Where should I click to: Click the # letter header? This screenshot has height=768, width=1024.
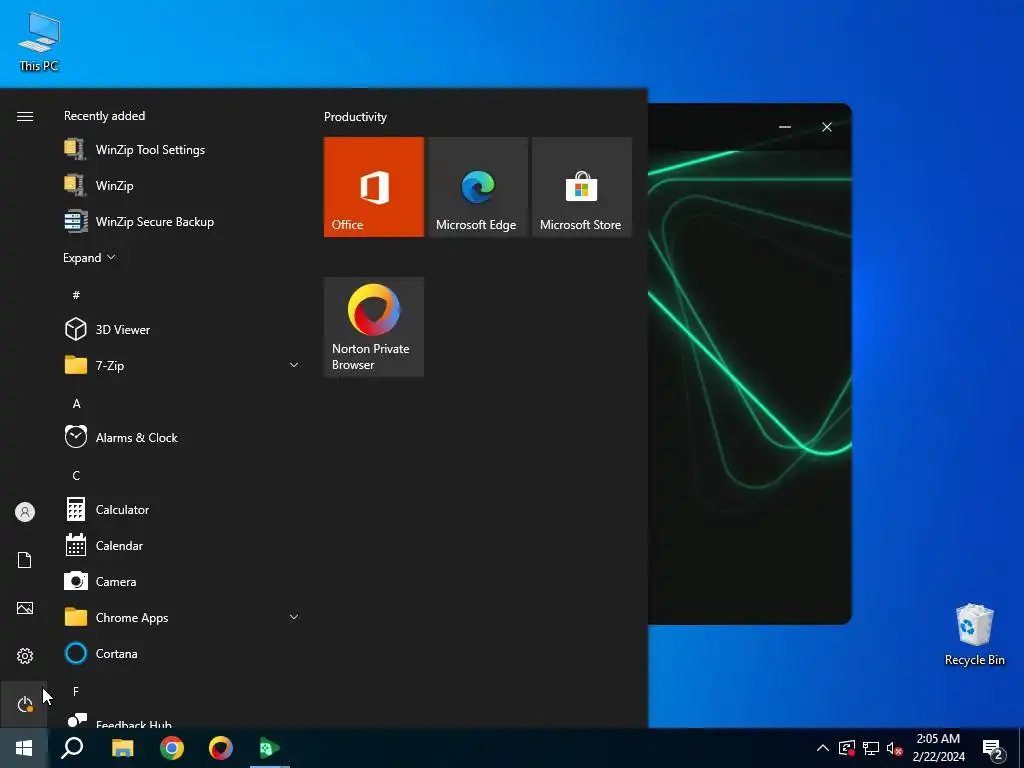[x=76, y=295]
